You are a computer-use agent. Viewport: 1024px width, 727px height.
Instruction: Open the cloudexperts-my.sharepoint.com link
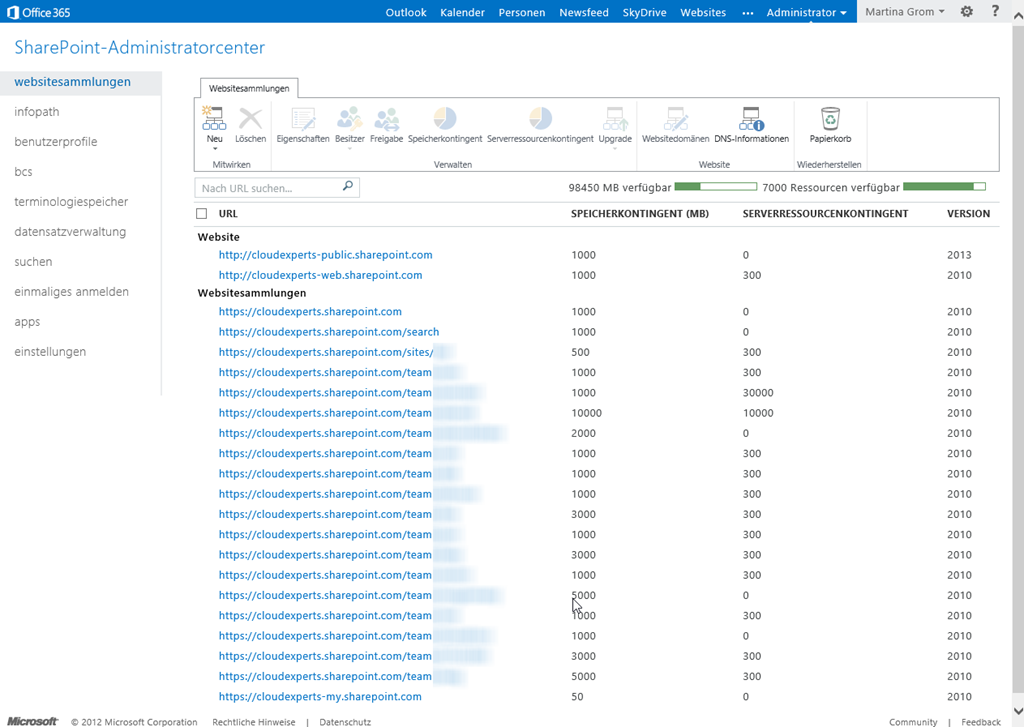[320, 697]
